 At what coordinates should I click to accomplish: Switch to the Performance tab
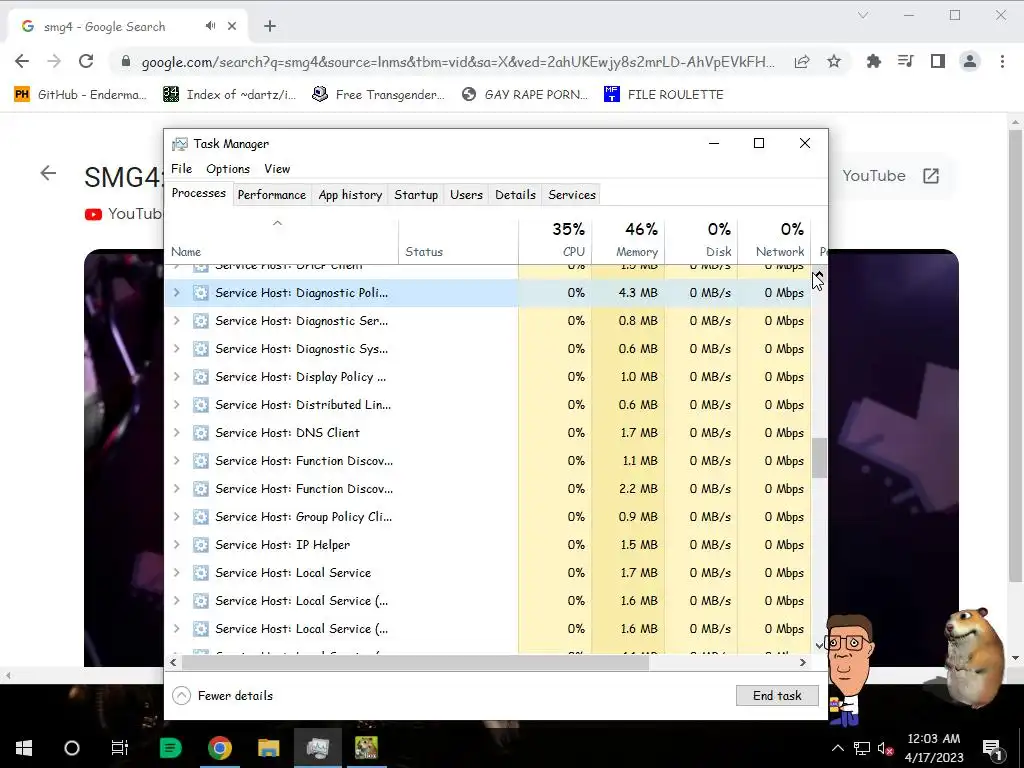[272, 195]
